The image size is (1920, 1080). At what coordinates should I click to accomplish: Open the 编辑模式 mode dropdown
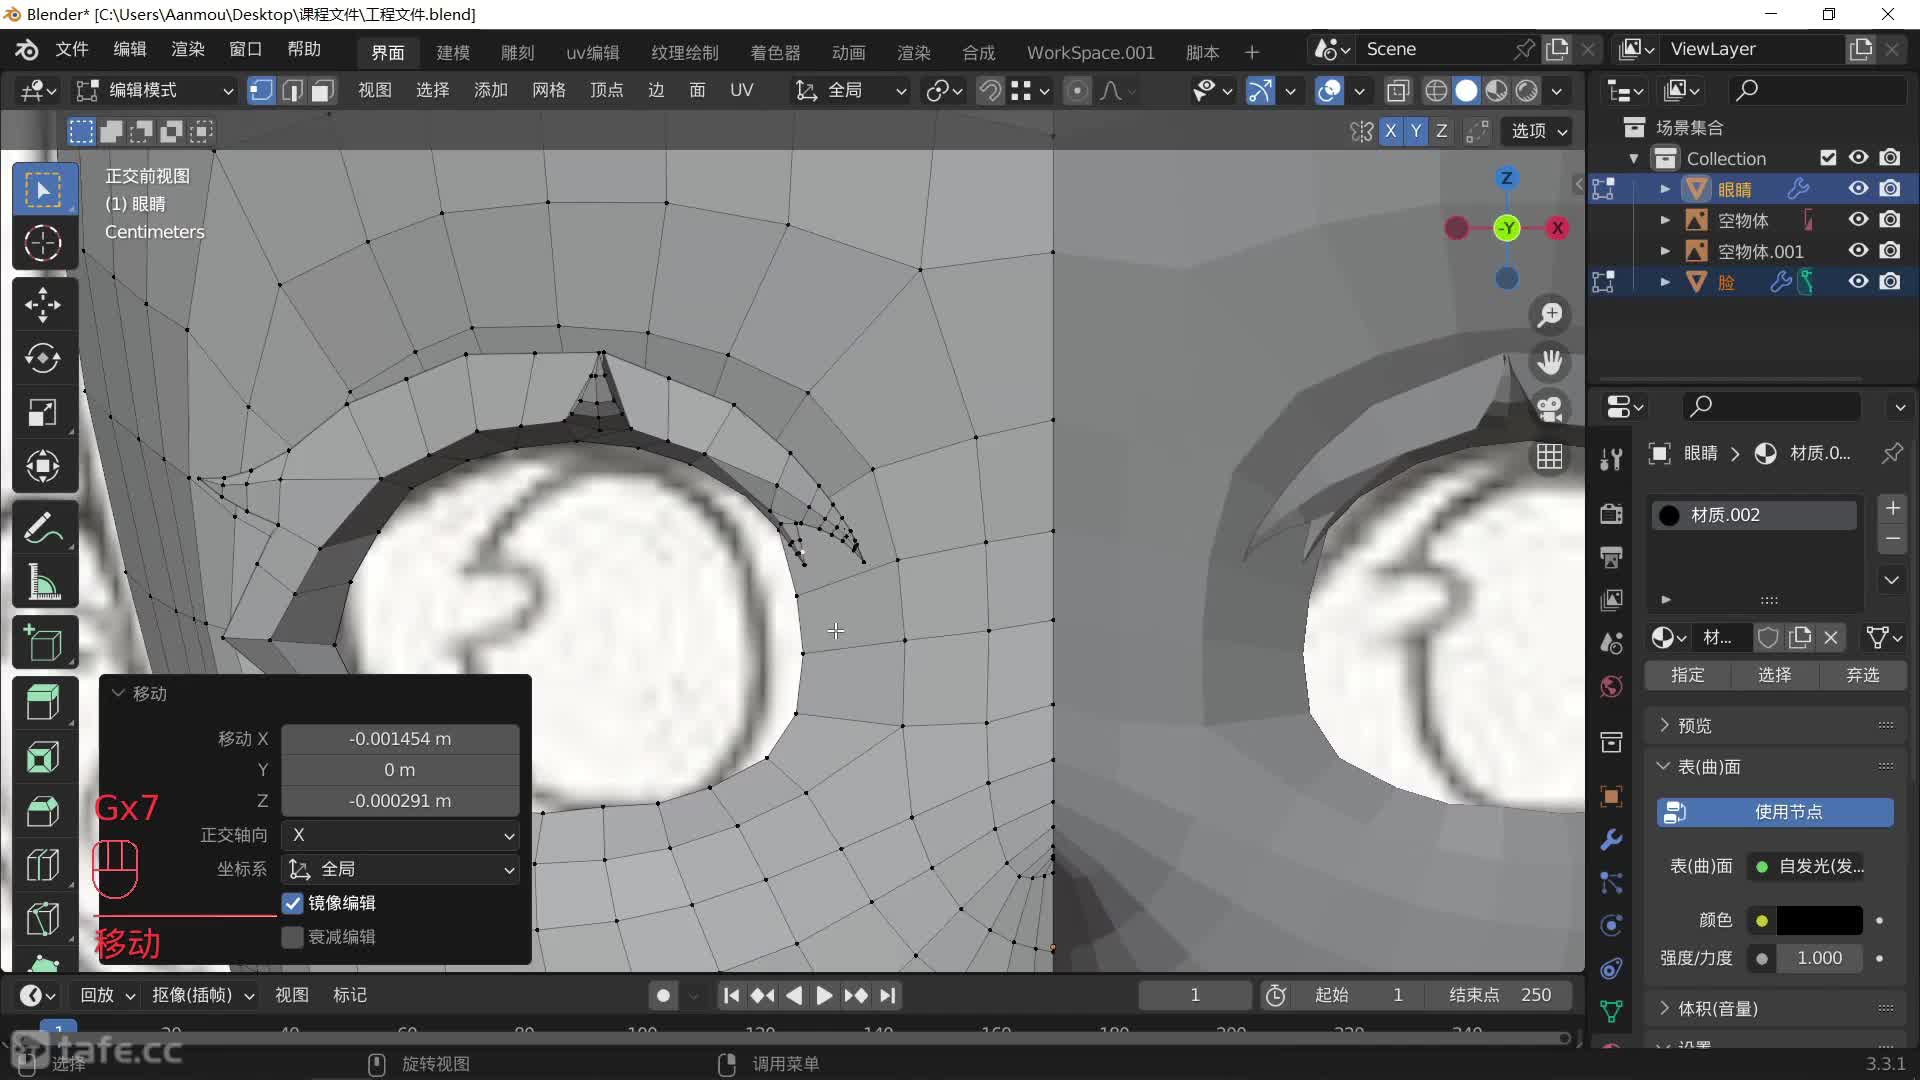pyautogui.click(x=156, y=91)
